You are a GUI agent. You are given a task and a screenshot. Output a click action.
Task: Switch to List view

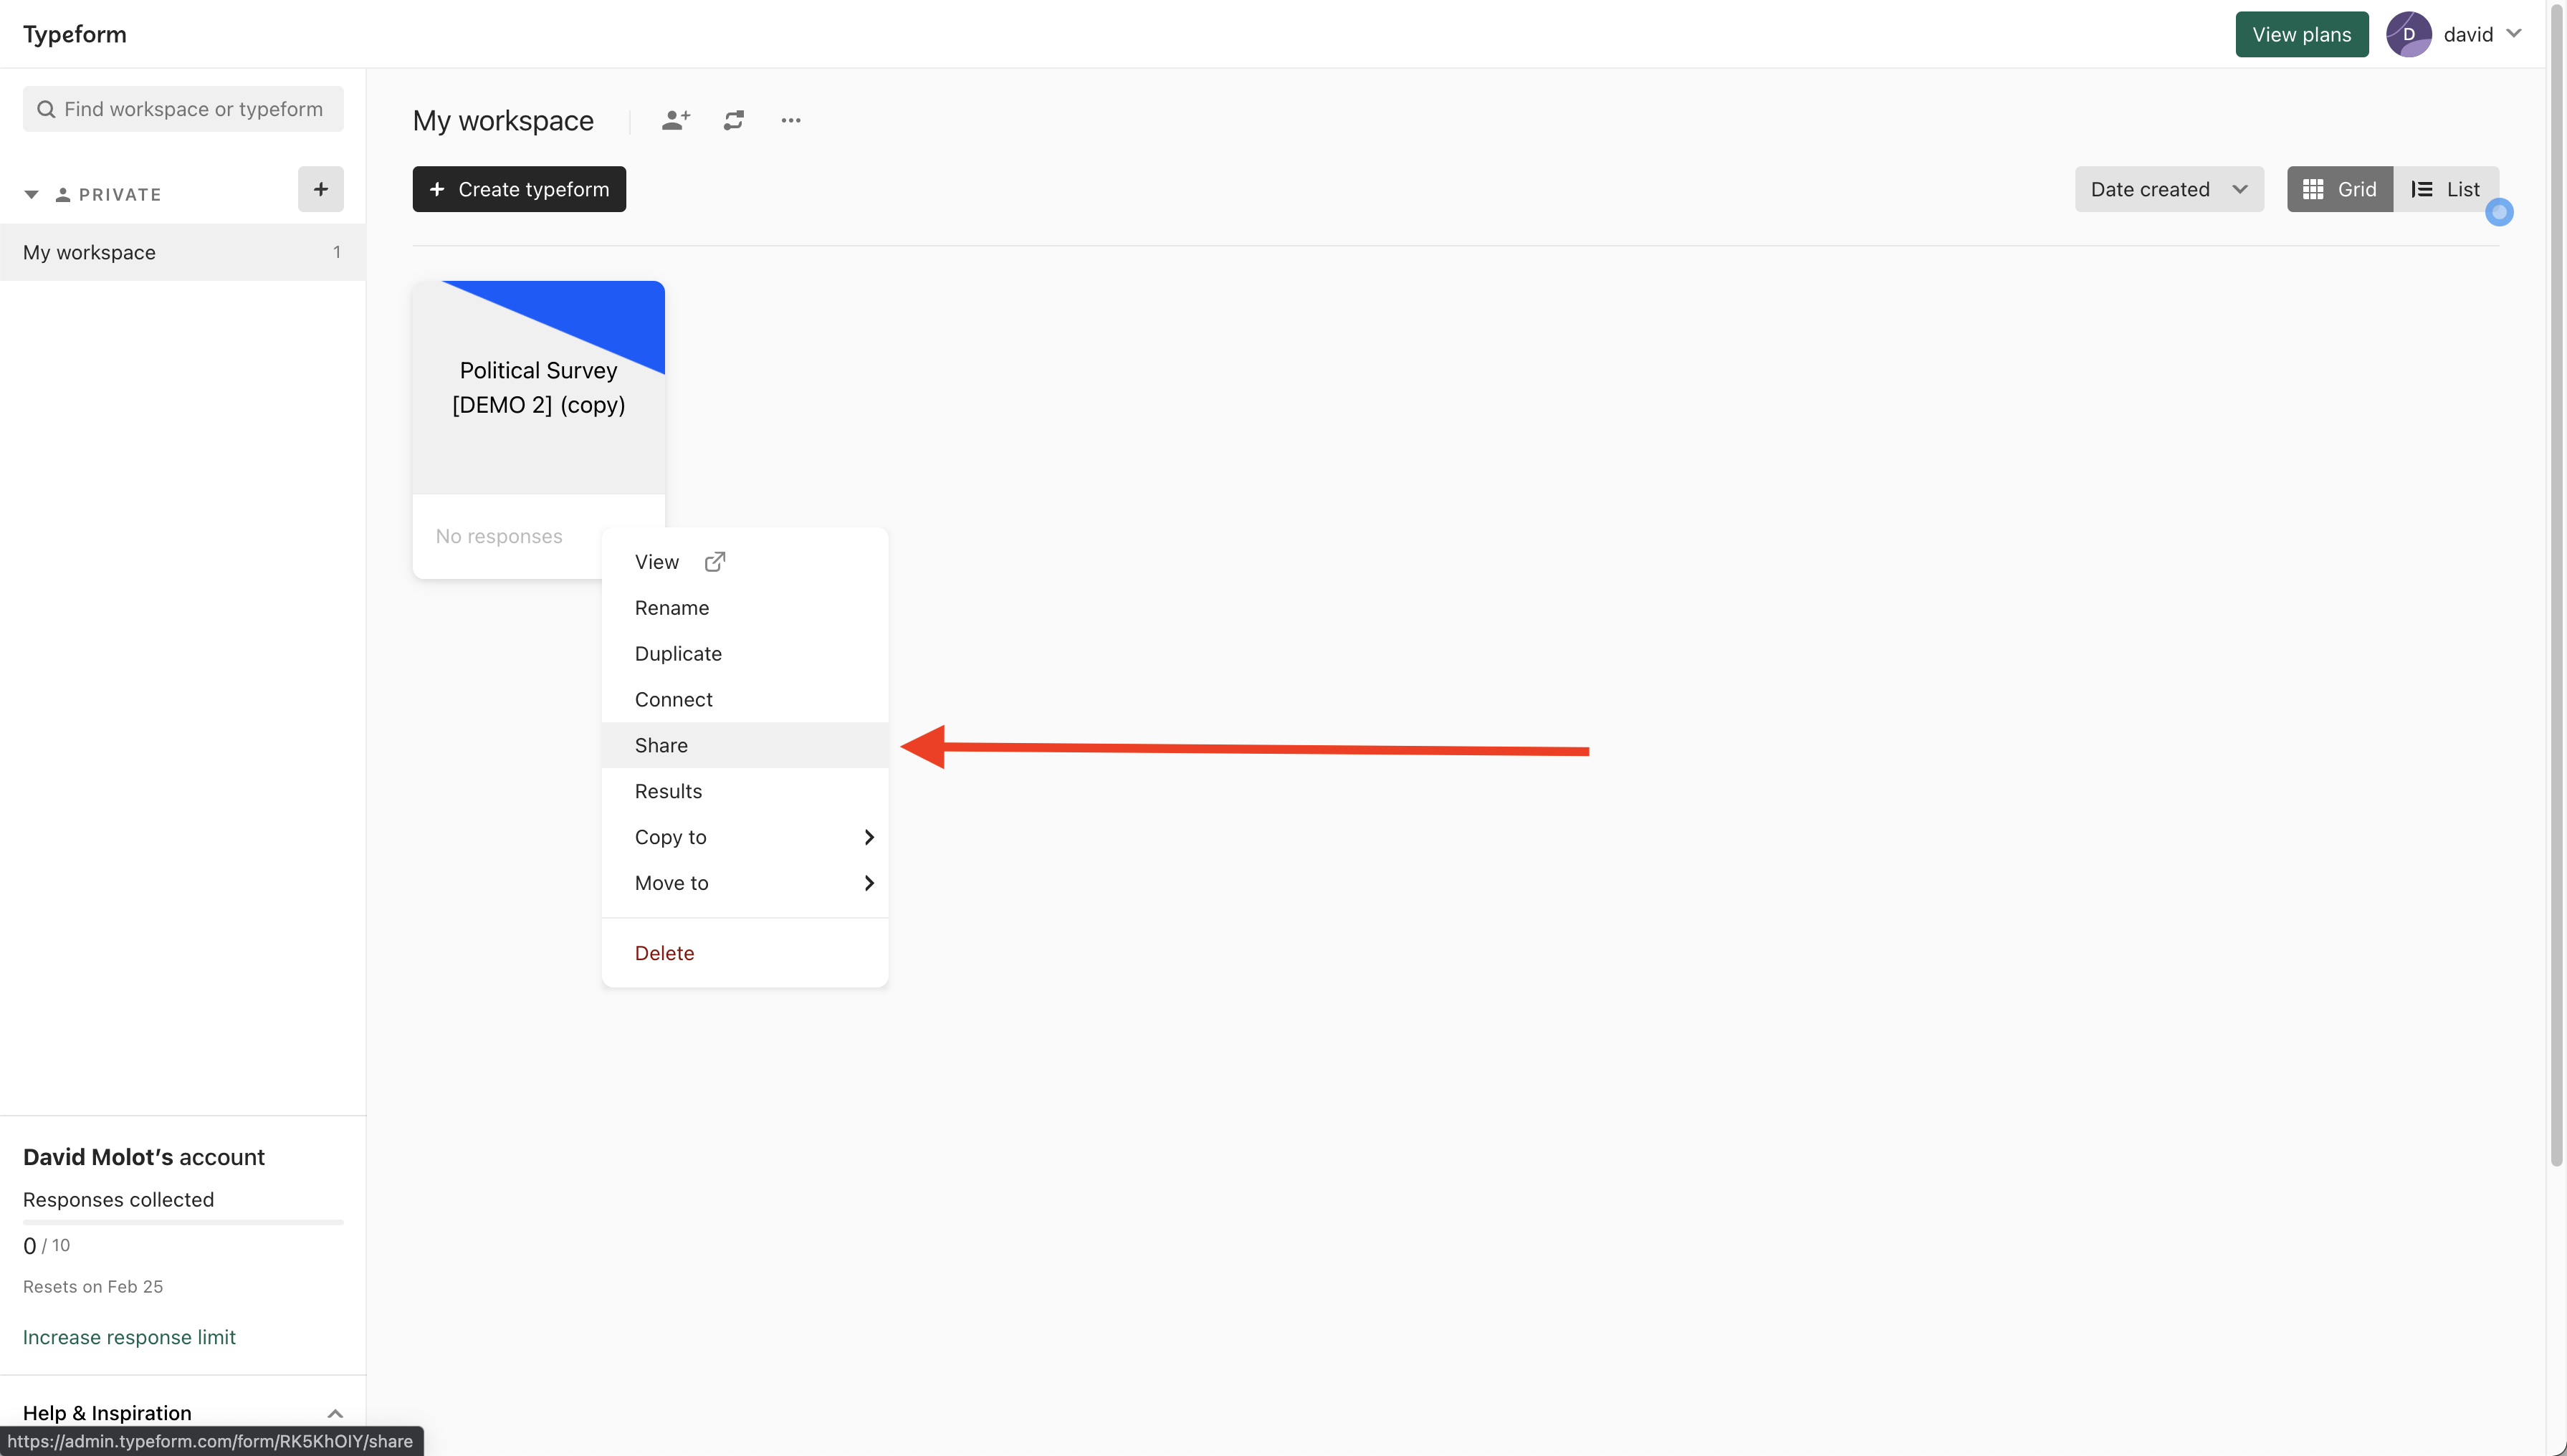click(2445, 189)
